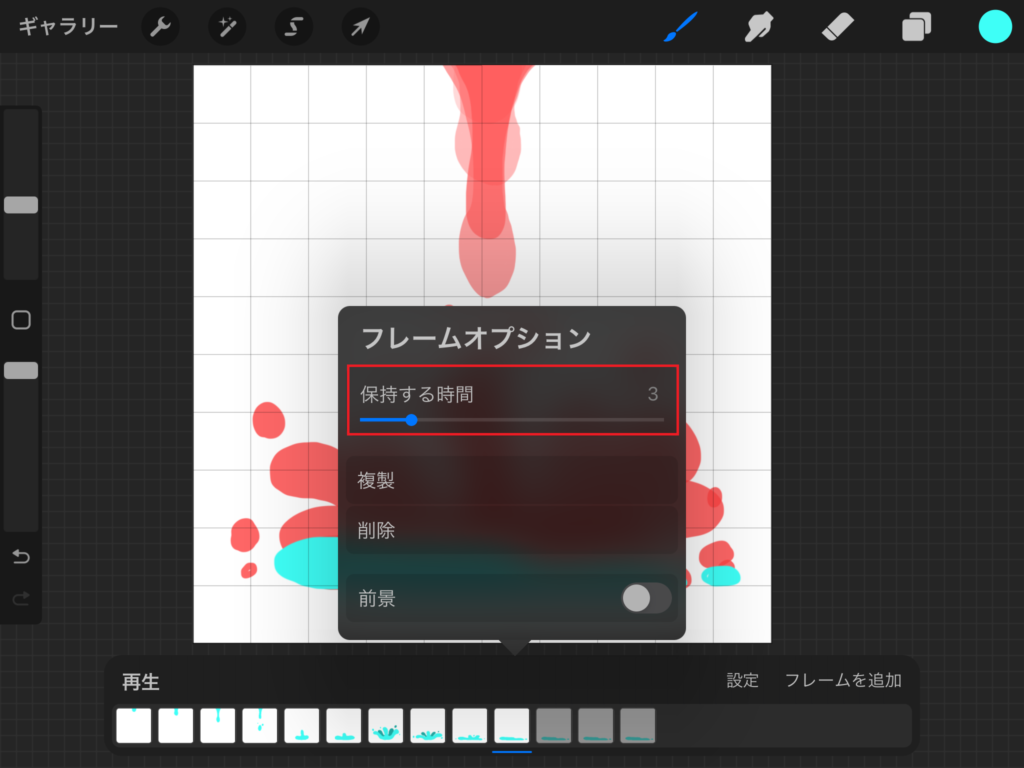Open the cyan active color picker
The image size is (1024, 768).
(x=995, y=27)
